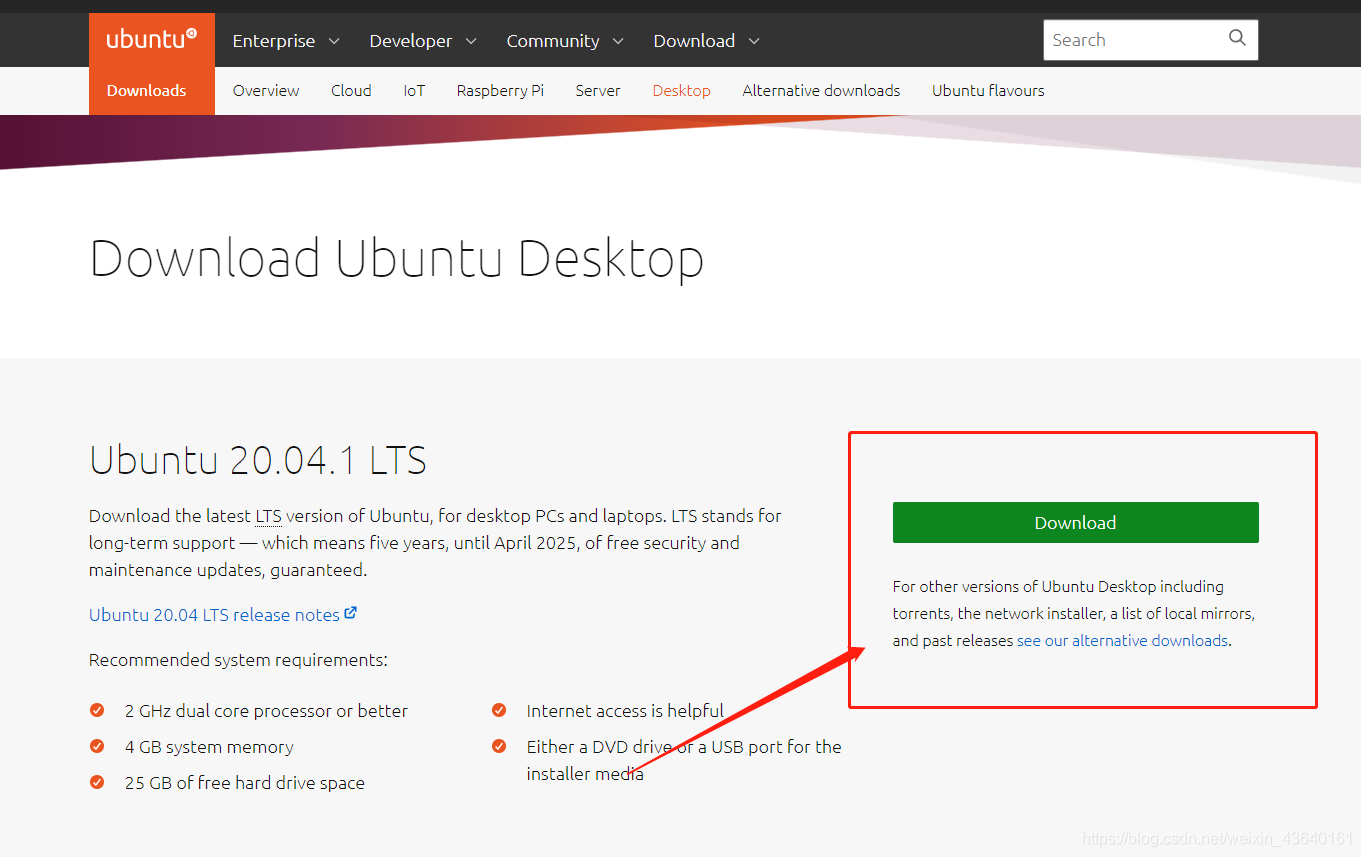Switch to the Cloud tab
Screen dimensions: 1361x857
(x=351, y=90)
